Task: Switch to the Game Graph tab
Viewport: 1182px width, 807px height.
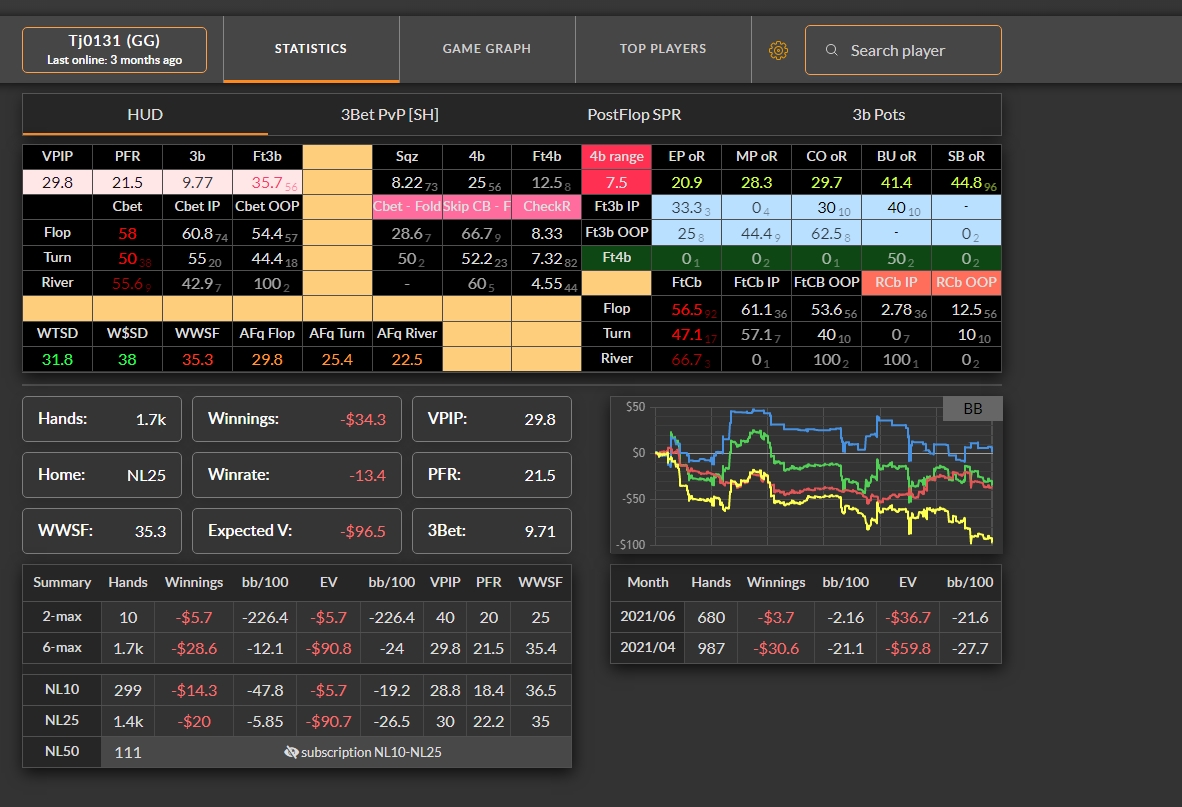Action: click(x=487, y=49)
